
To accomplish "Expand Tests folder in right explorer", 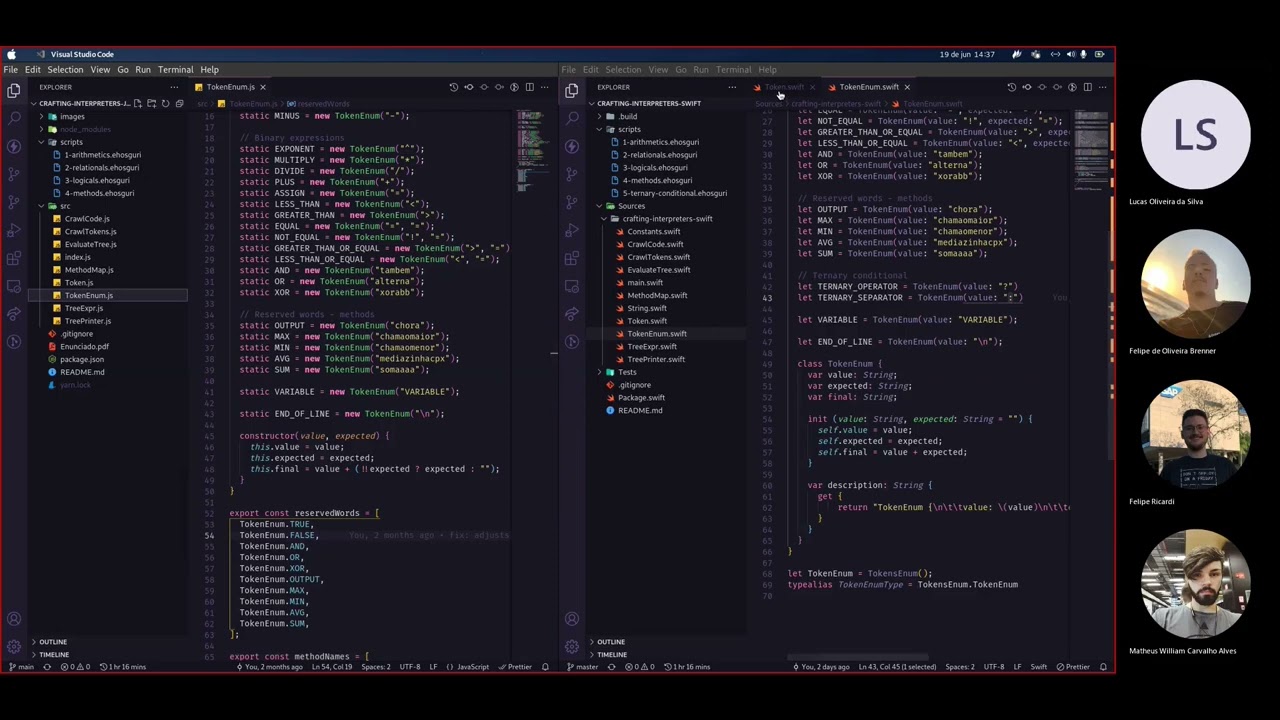I will coord(627,372).
